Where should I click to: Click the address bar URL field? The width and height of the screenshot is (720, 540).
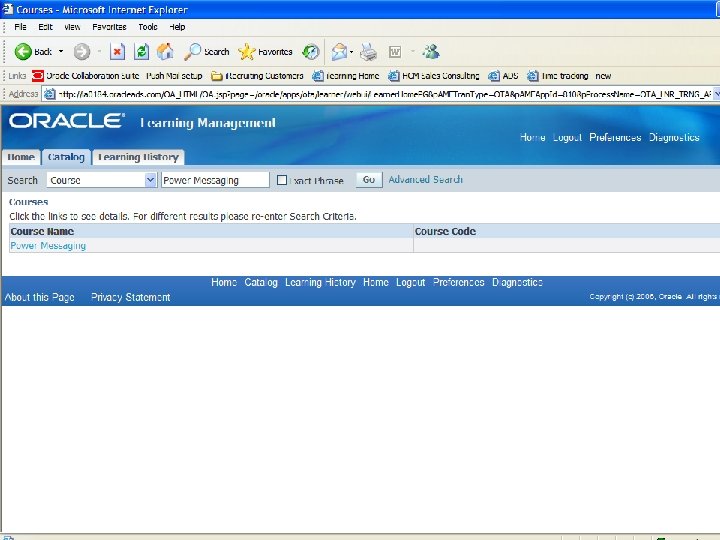tap(383, 94)
